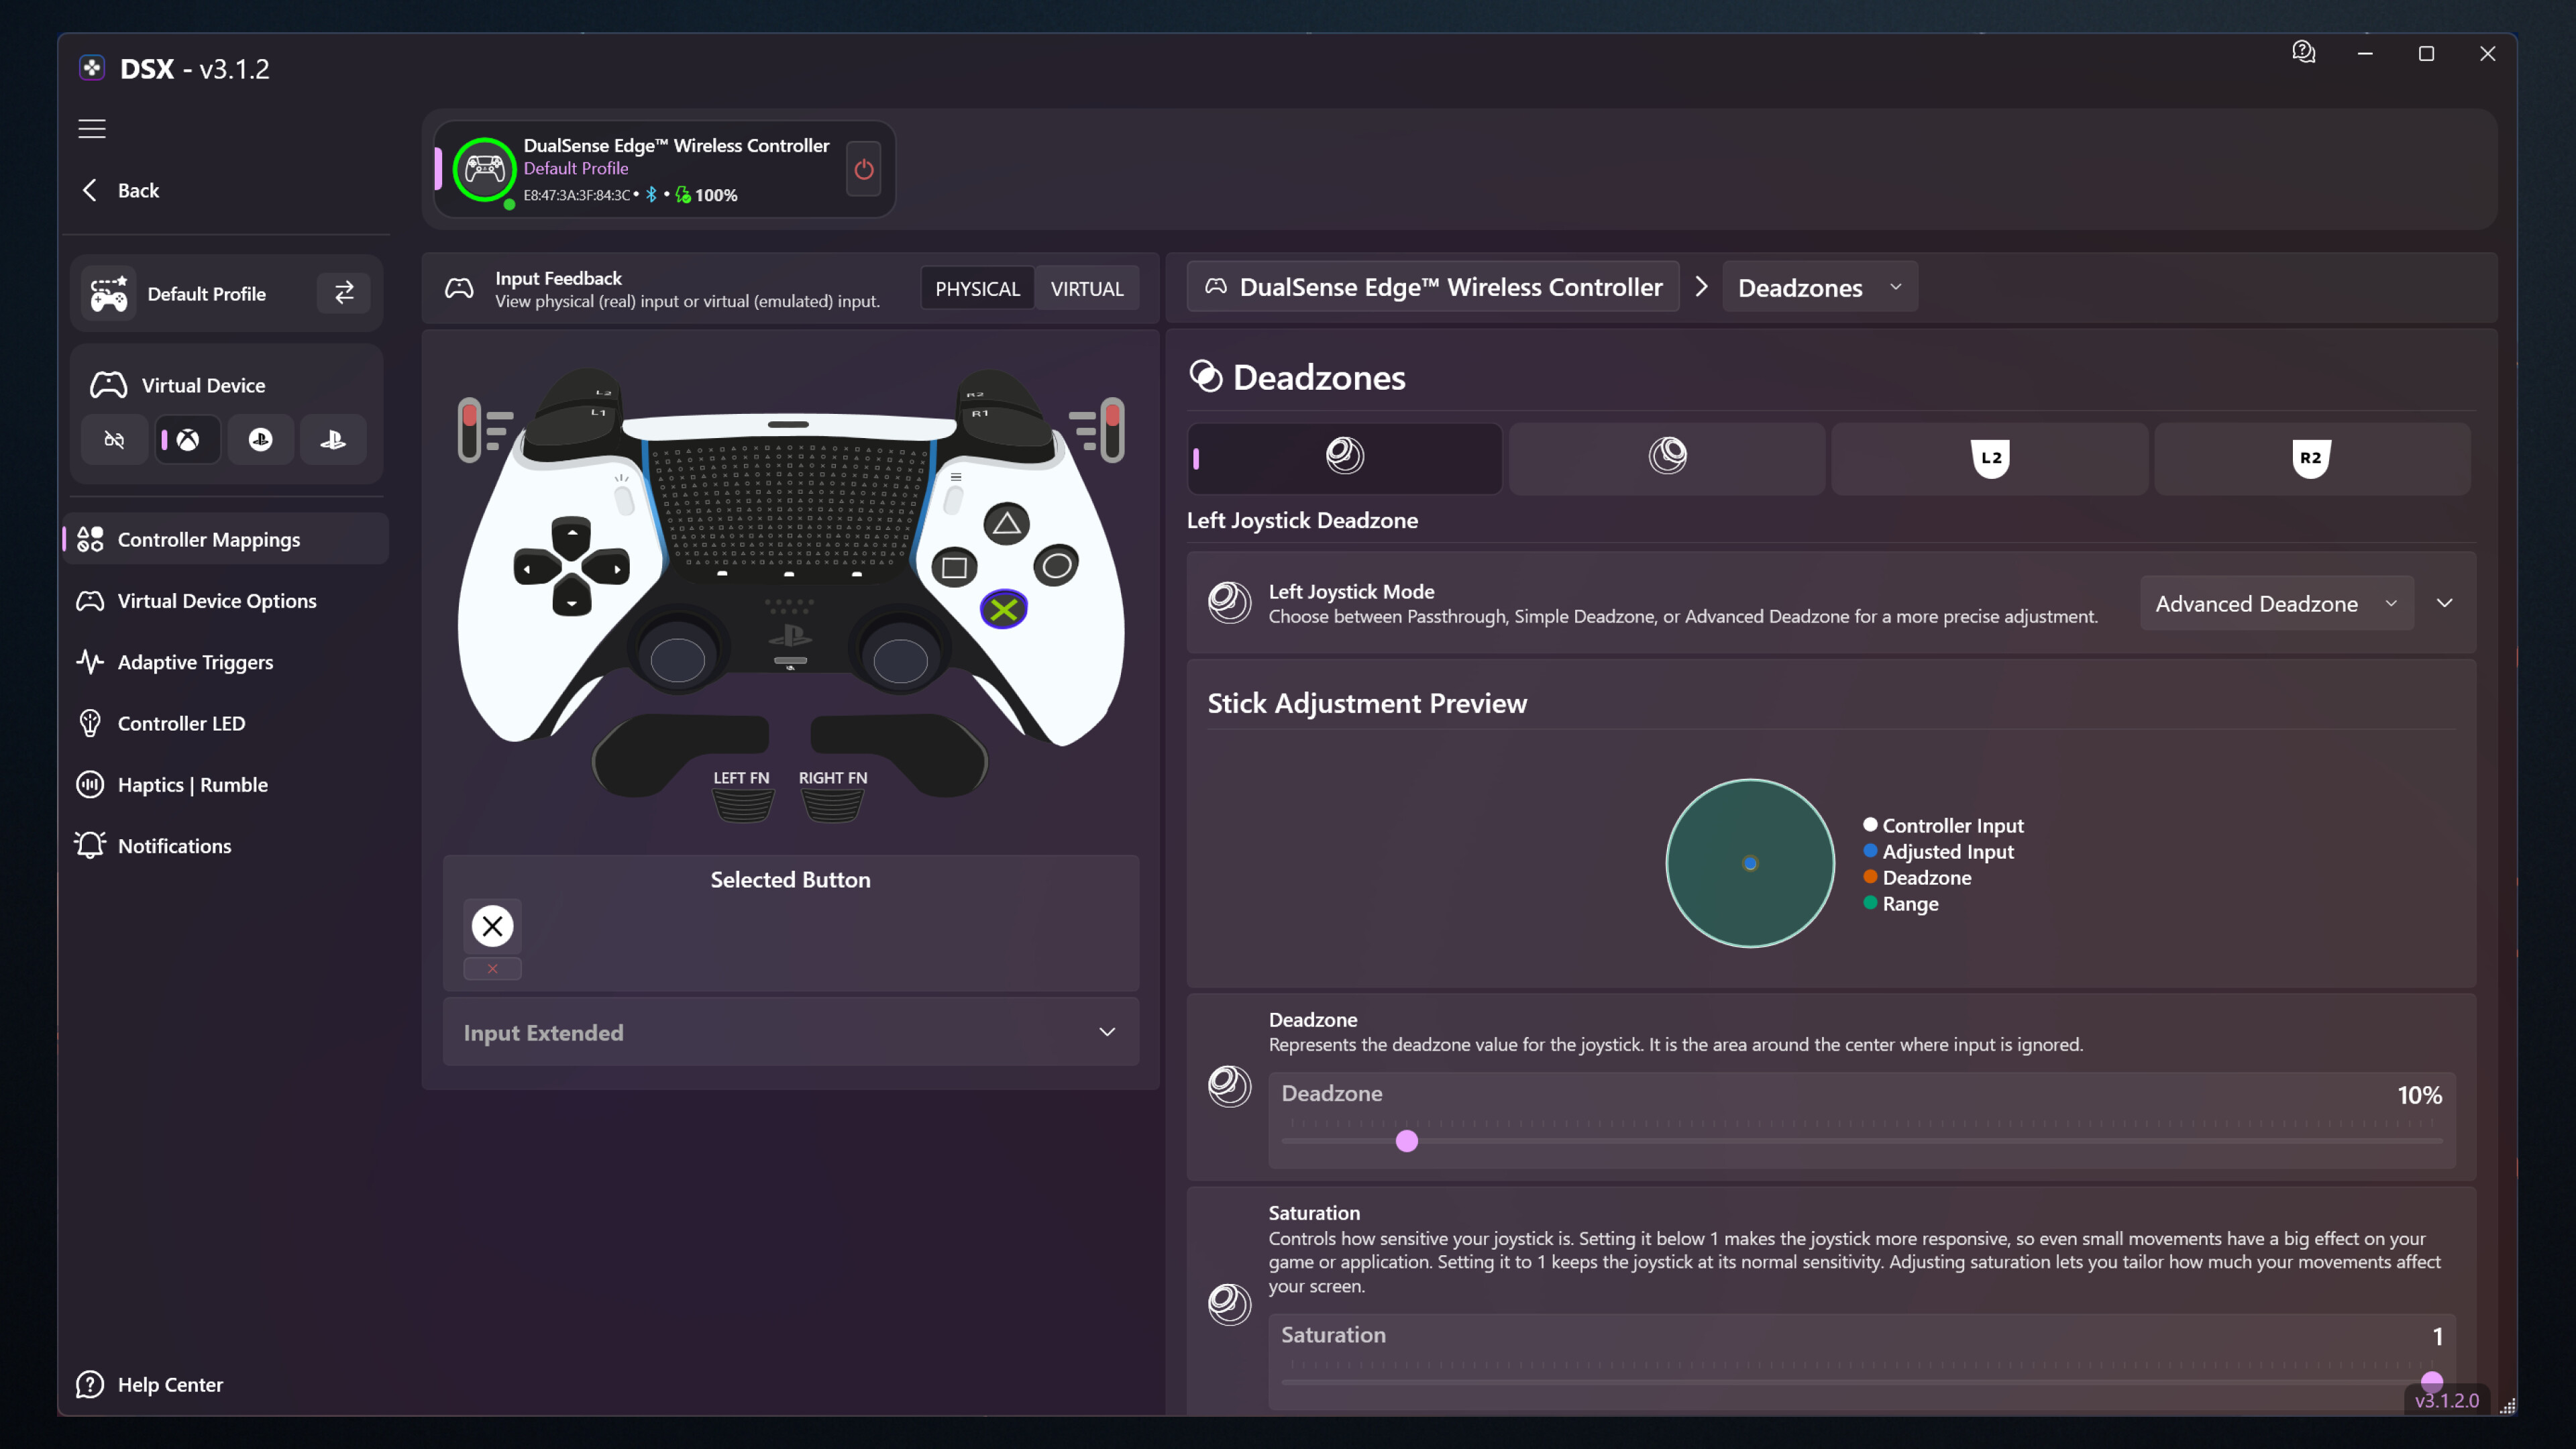Toggle the L2 trigger deadzone section
The width and height of the screenshot is (2576, 1449).
point(1989,457)
